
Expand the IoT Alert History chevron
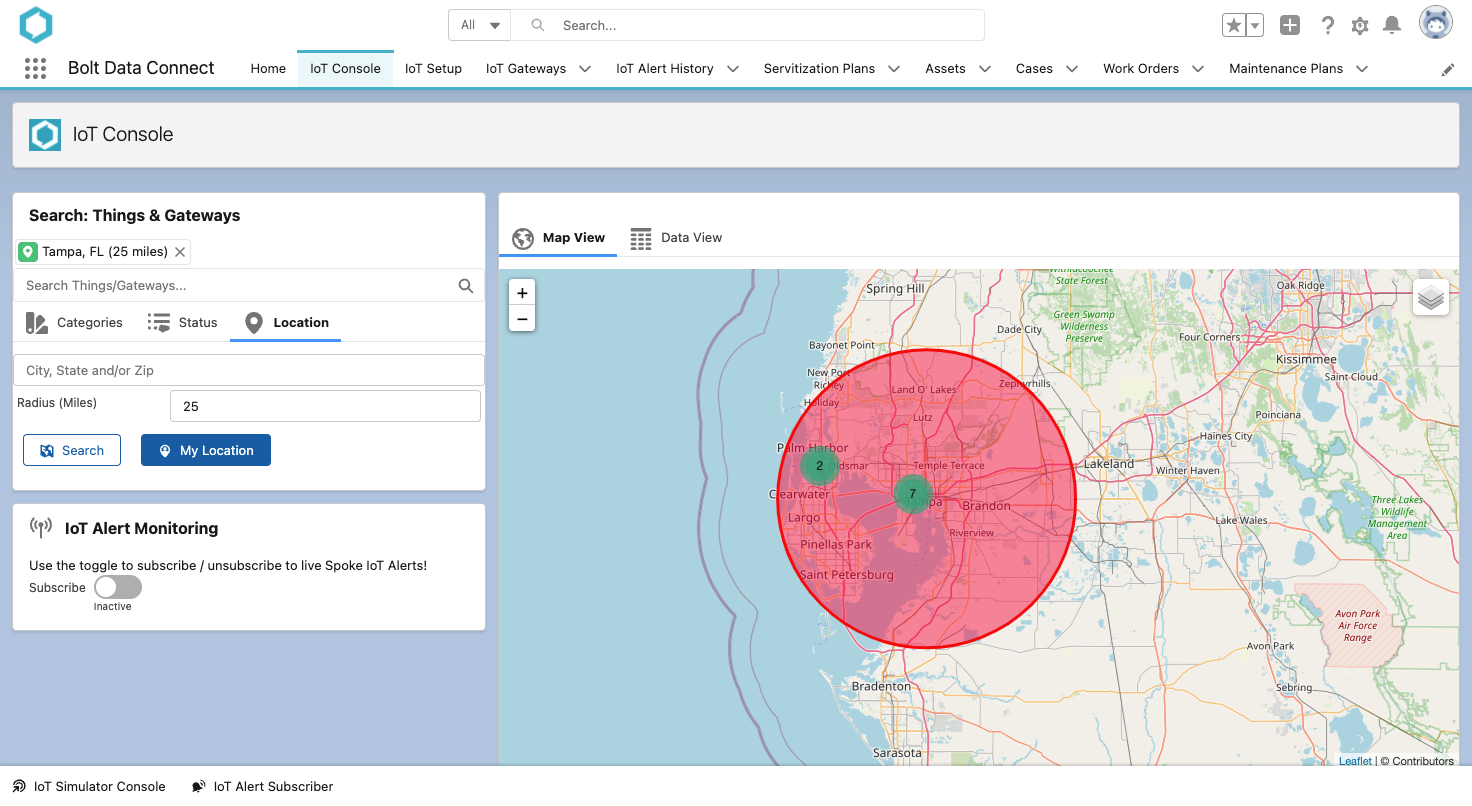coord(733,69)
